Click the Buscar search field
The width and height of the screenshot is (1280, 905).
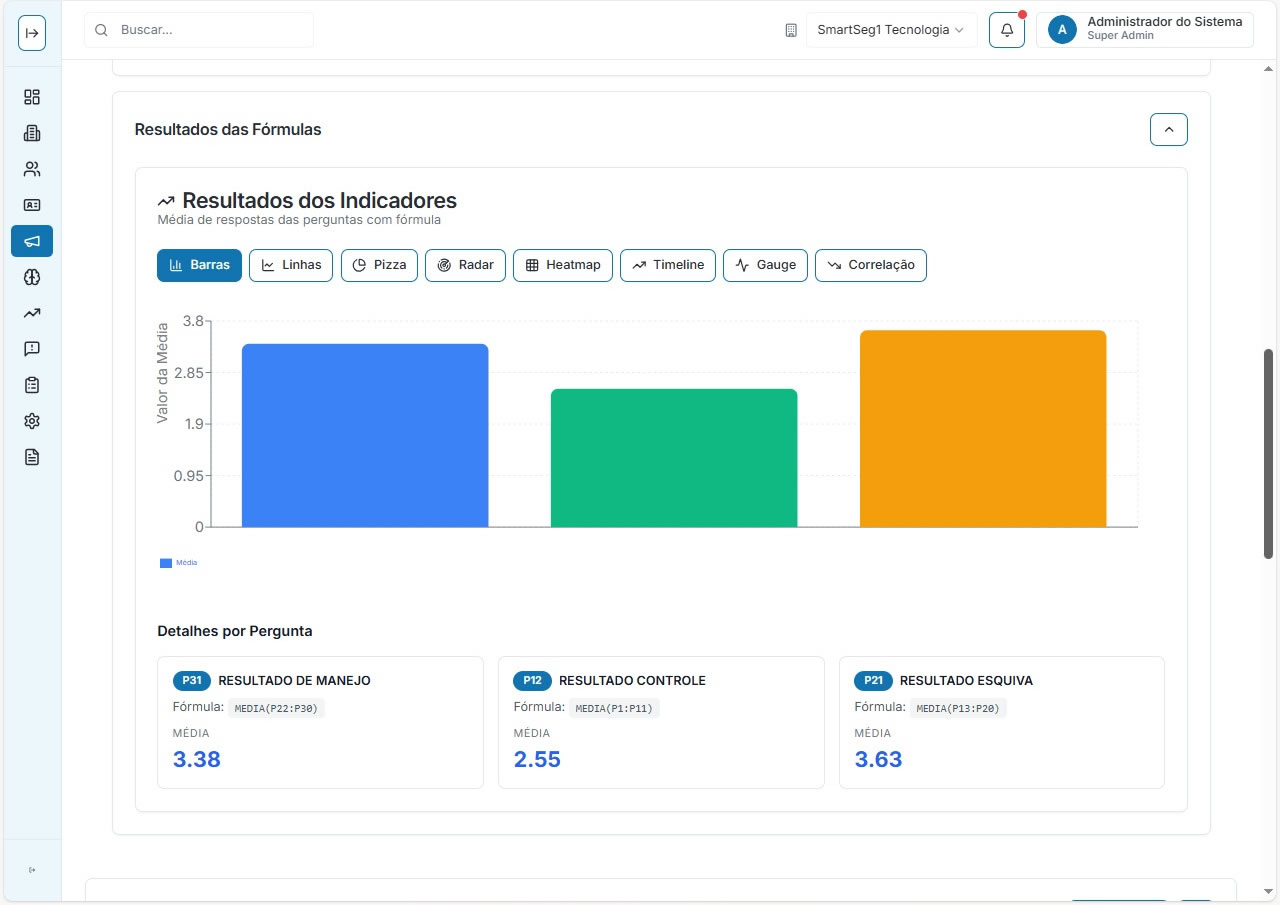[210, 30]
